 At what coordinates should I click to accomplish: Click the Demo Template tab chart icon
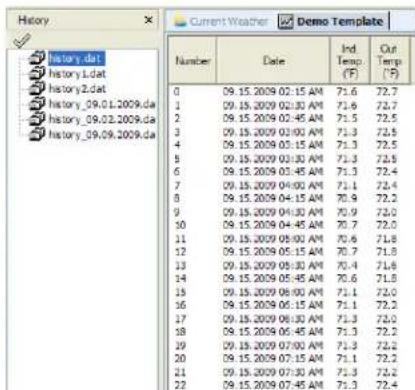tap(285, 22)
